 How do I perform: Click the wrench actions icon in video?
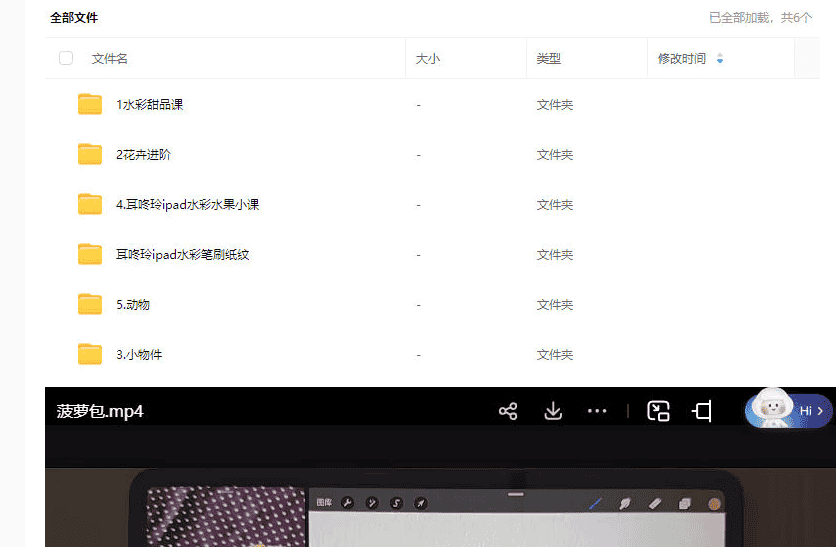tap(348, 503)
